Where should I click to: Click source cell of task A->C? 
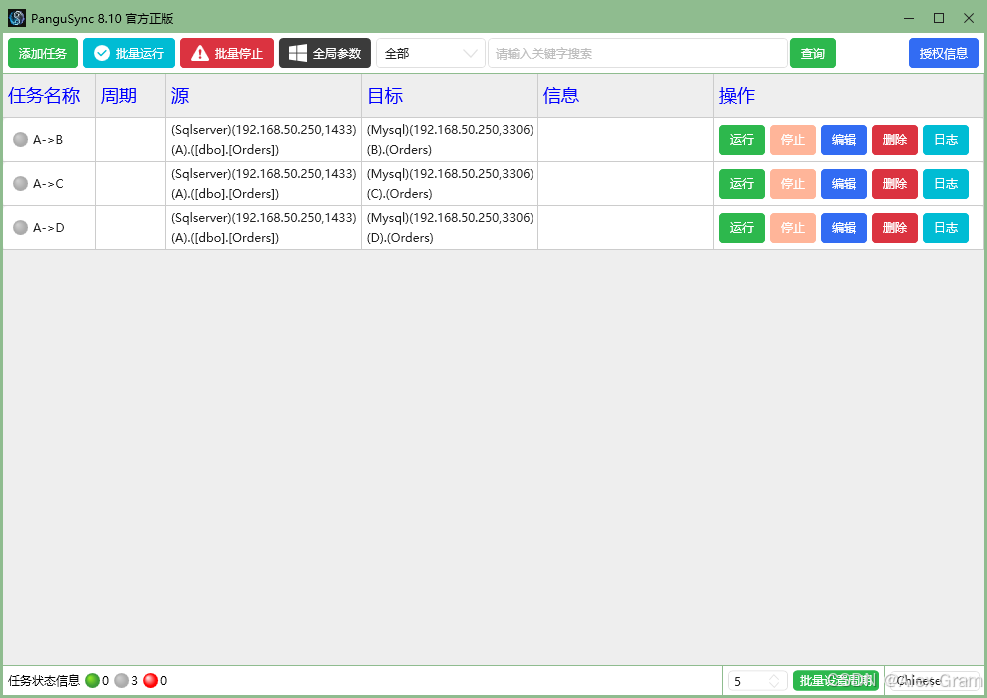[x=264, y=184]
